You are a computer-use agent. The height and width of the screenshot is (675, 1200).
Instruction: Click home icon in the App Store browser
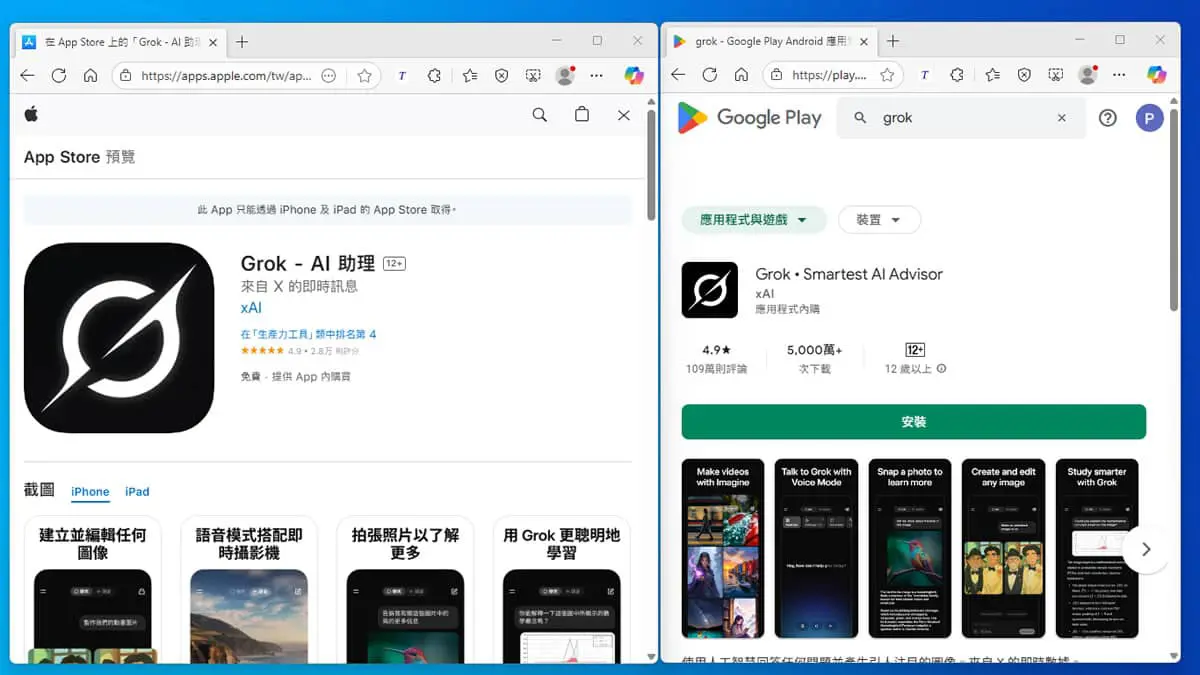point(90,75)
